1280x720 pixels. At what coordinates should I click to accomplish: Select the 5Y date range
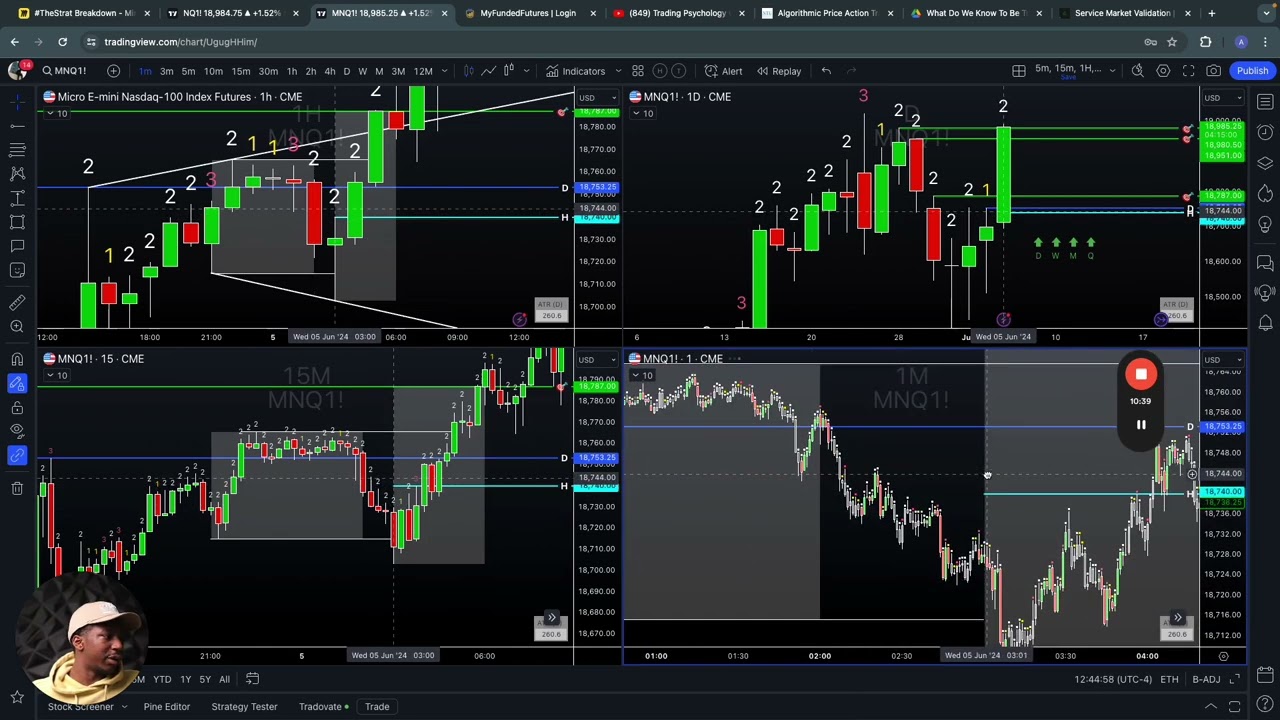[204, 679]
